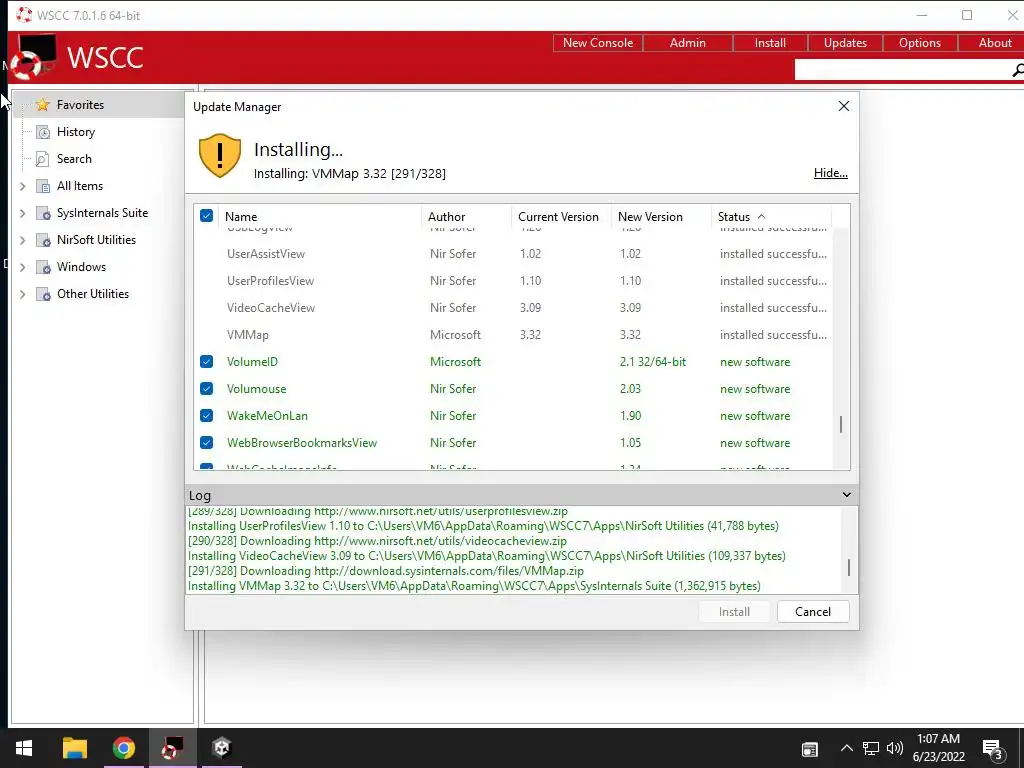The image size is (1024, 768).
Task: Uncheck the Volumouse checkbox
Action: [x=206, y=389]
